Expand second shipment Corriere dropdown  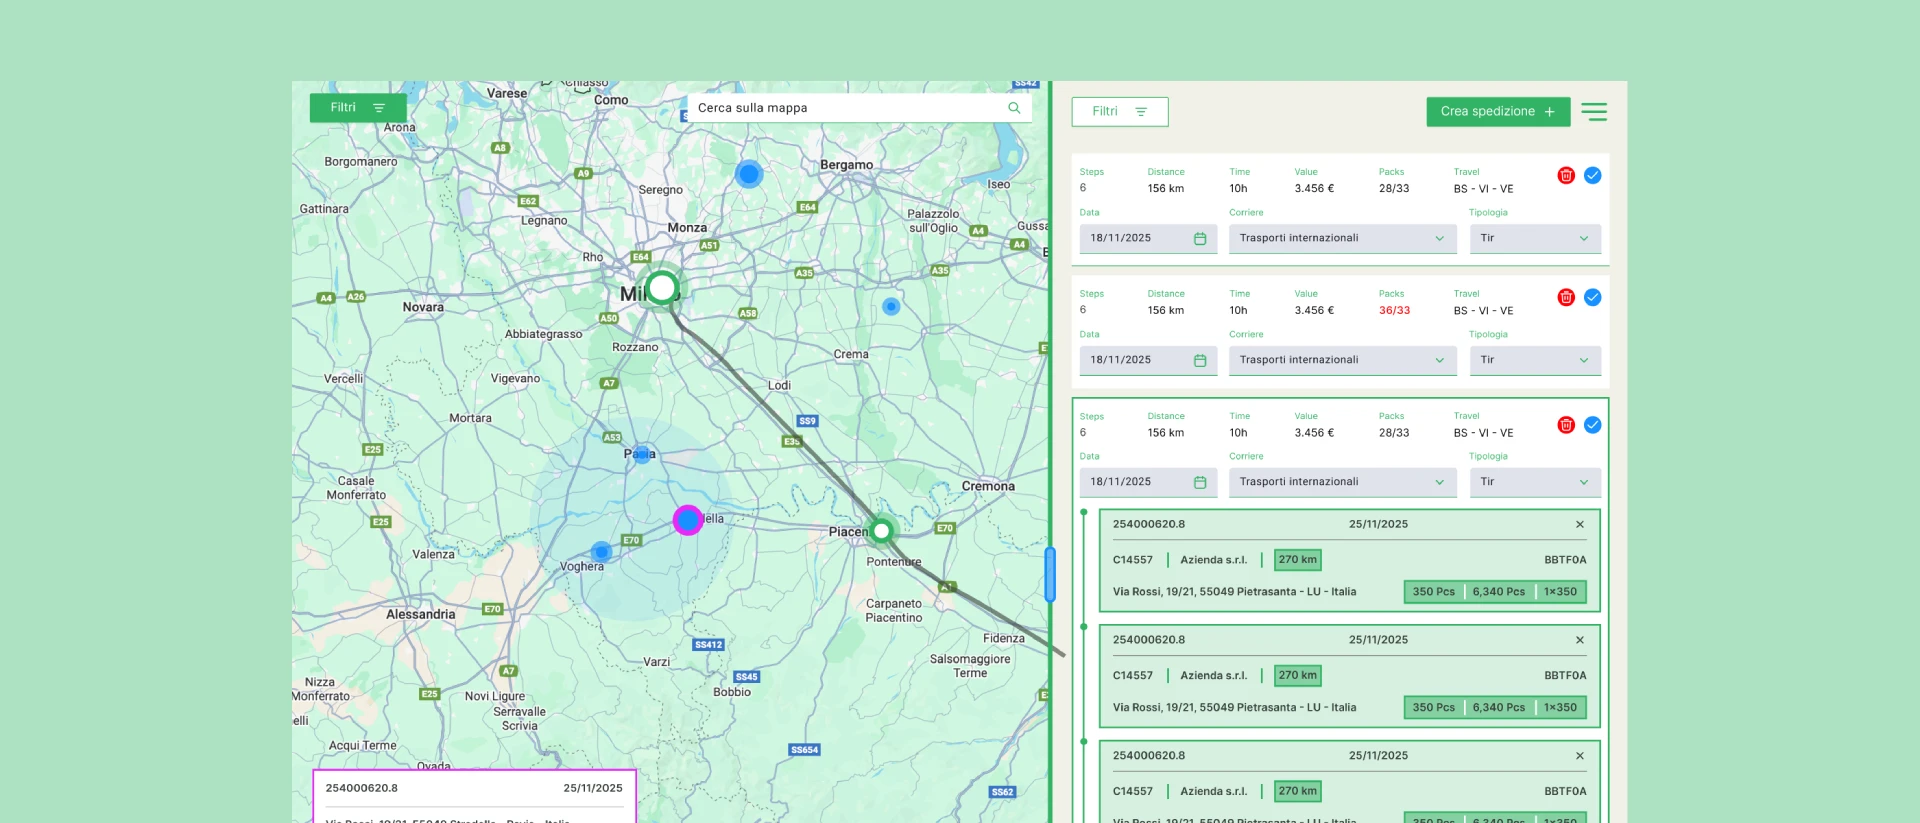pyautogui.click(x=1342, y=360)
